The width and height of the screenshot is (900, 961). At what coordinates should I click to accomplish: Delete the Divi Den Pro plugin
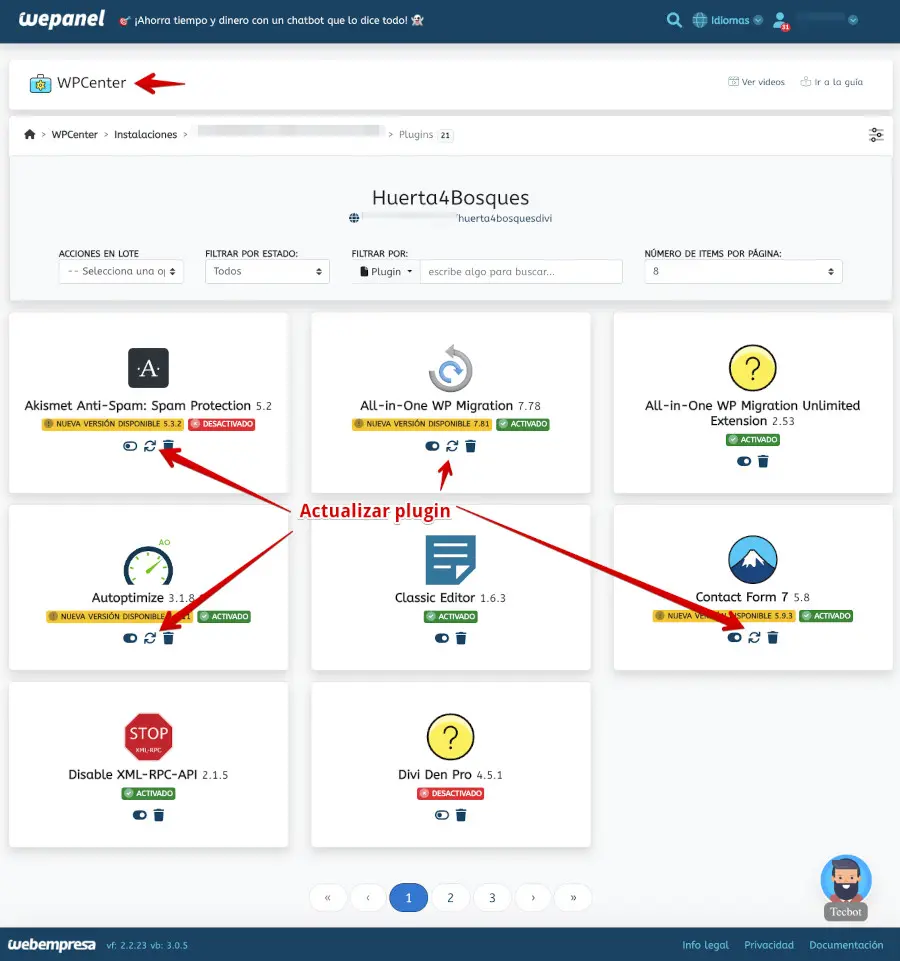click(461, 815)
